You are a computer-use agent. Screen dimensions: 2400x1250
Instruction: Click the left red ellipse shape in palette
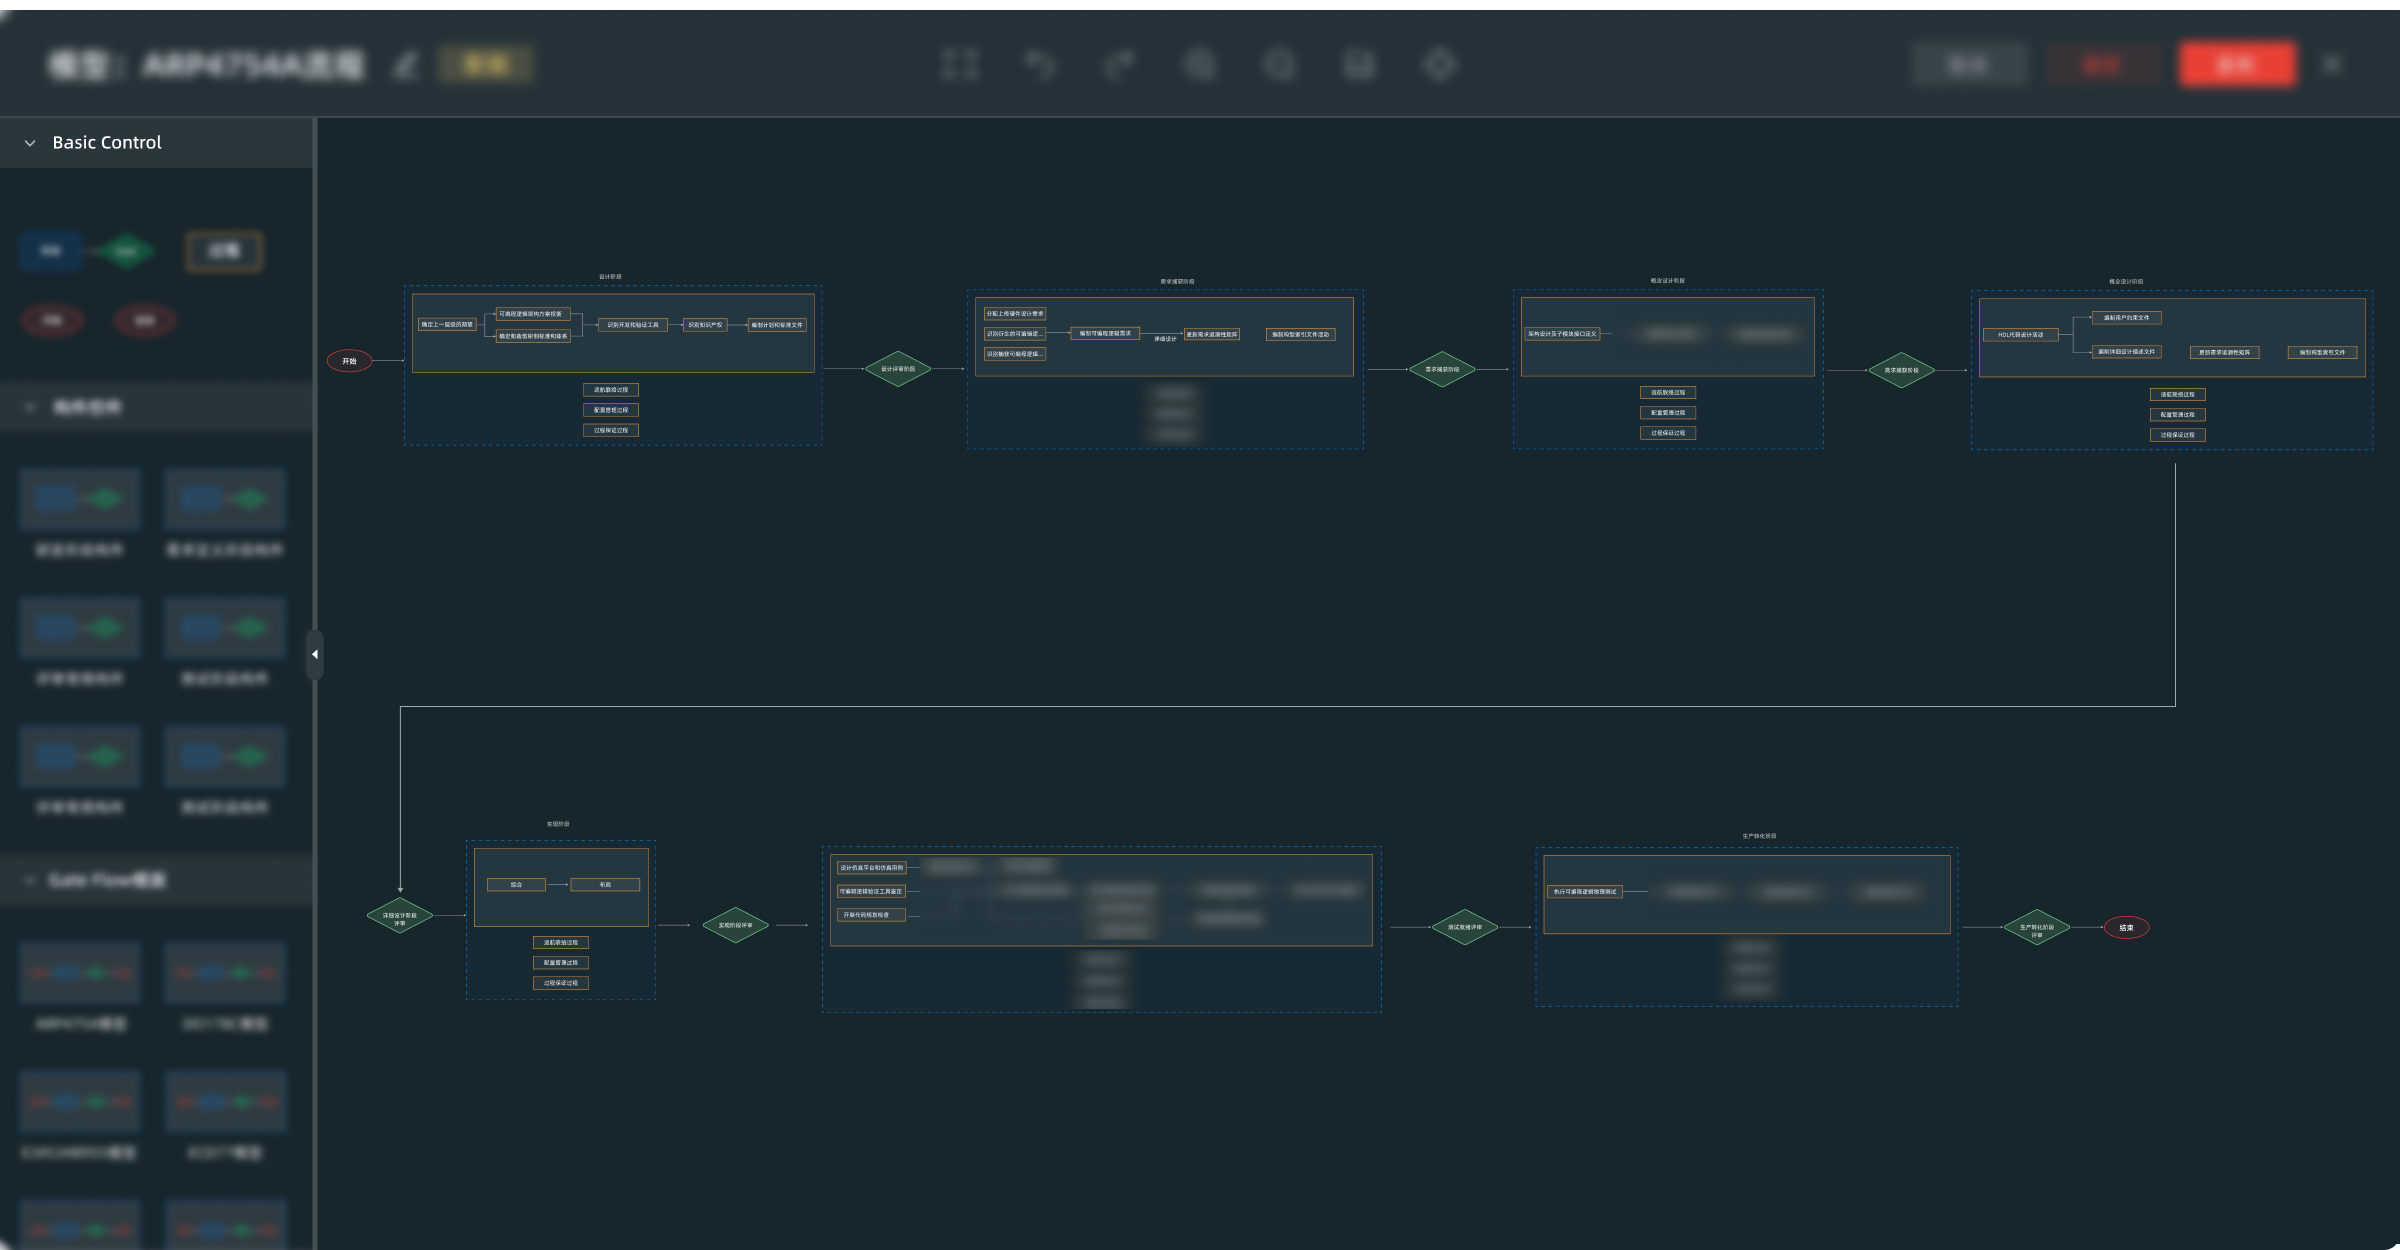(x=53, y=321)
